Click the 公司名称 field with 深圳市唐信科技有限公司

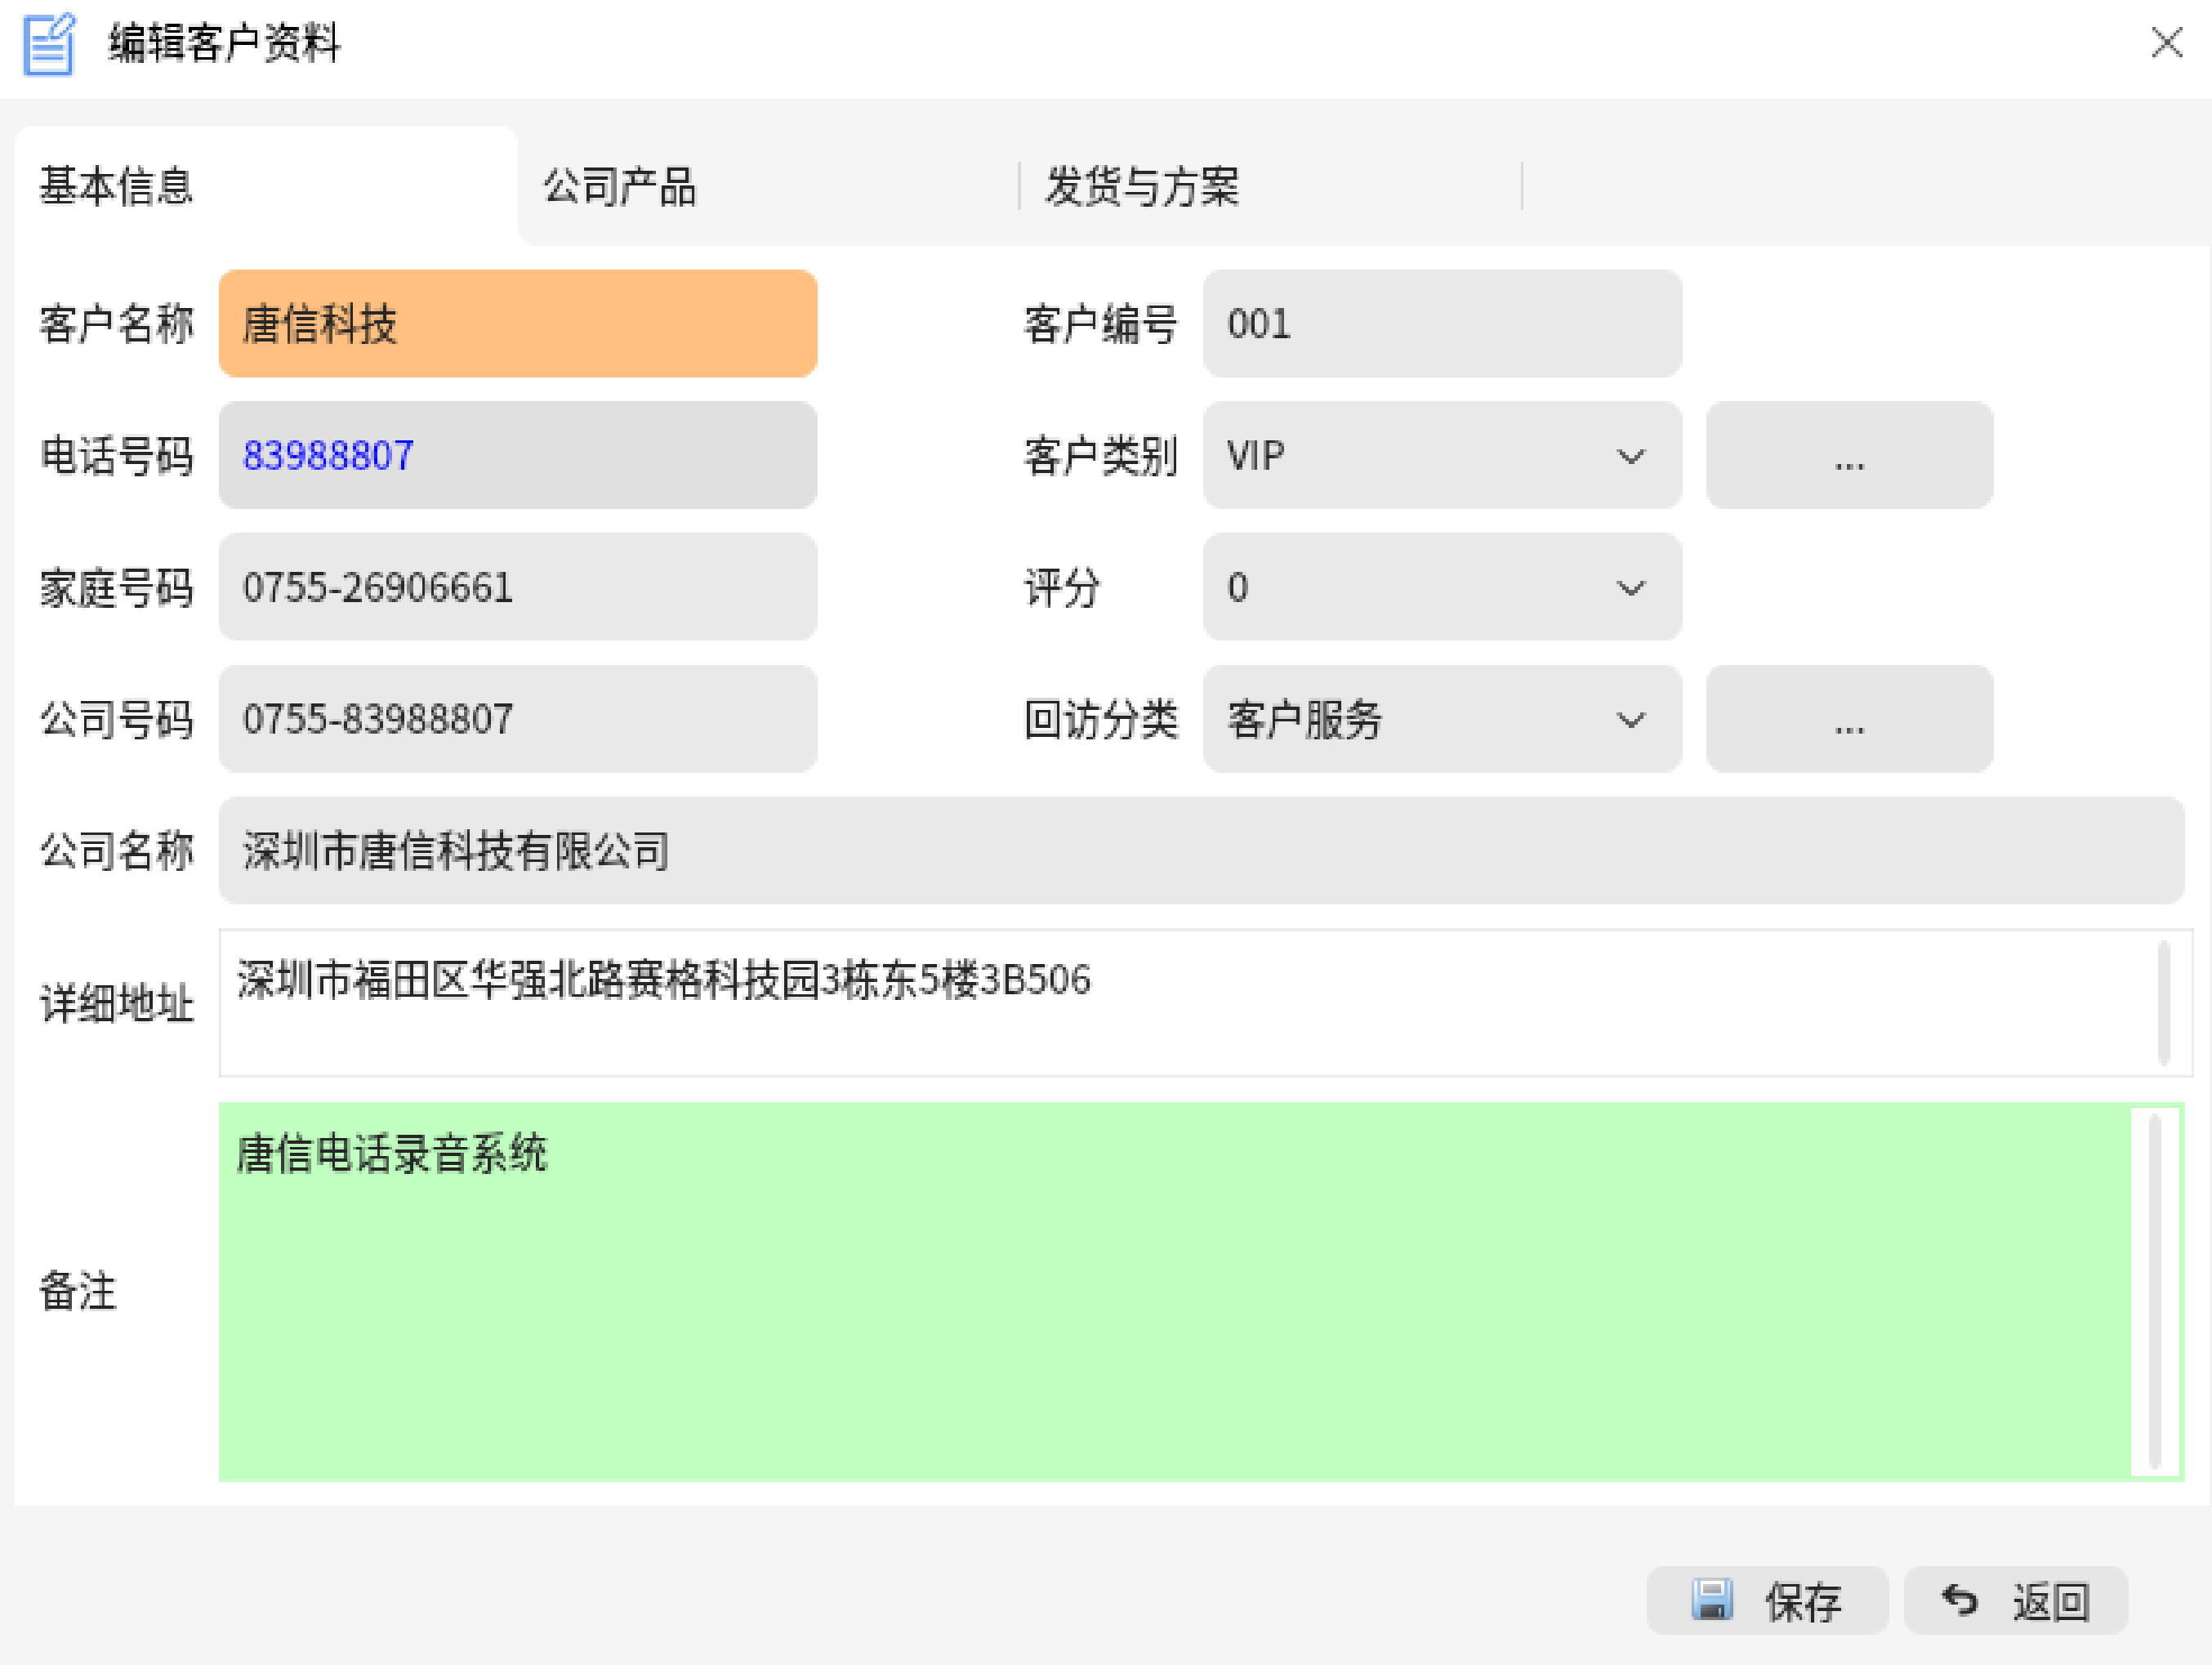click(x=1201, y=851)
